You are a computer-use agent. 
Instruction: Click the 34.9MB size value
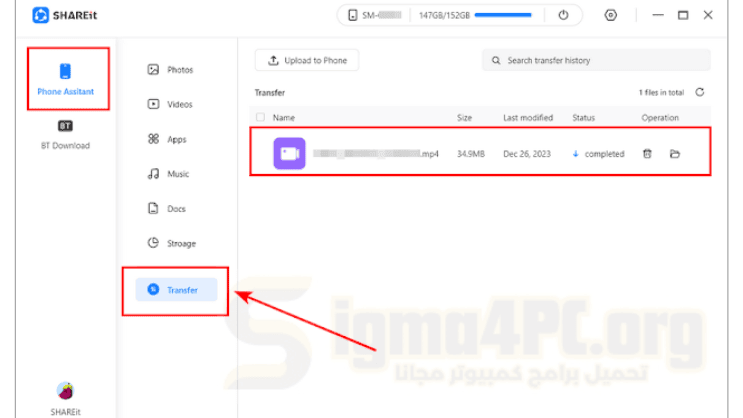[471, 154]
